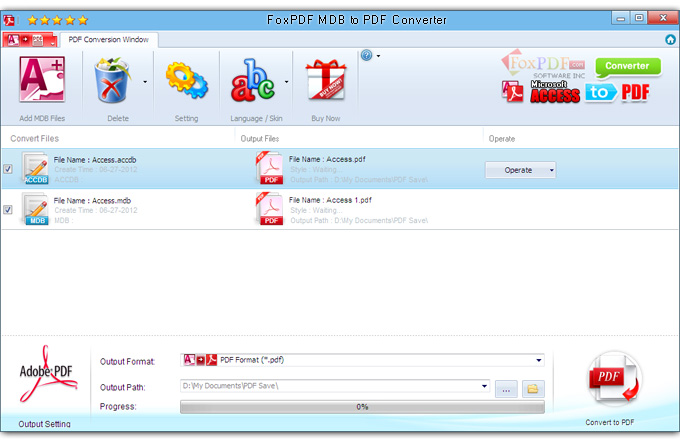
Task: Click the PDF icon for Access 1.pdf
Action: pyautogui.click(x=269, y=209)
